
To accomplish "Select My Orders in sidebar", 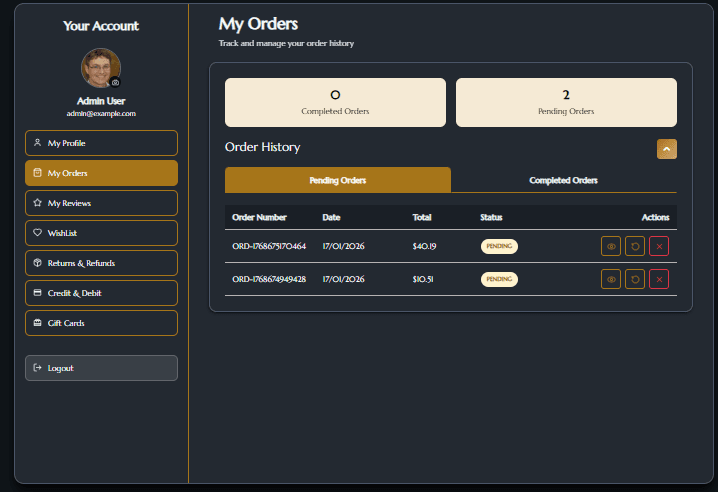I will [x=101, y=173].
